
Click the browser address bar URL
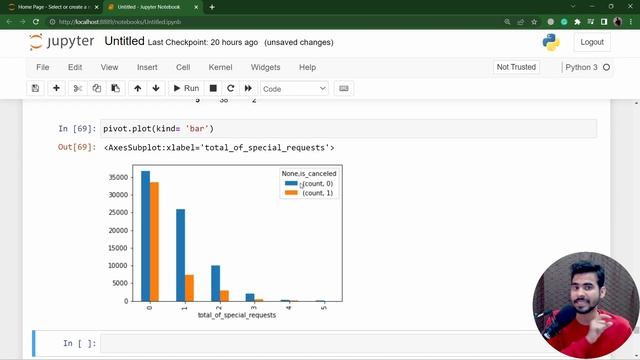click(120, 22)
